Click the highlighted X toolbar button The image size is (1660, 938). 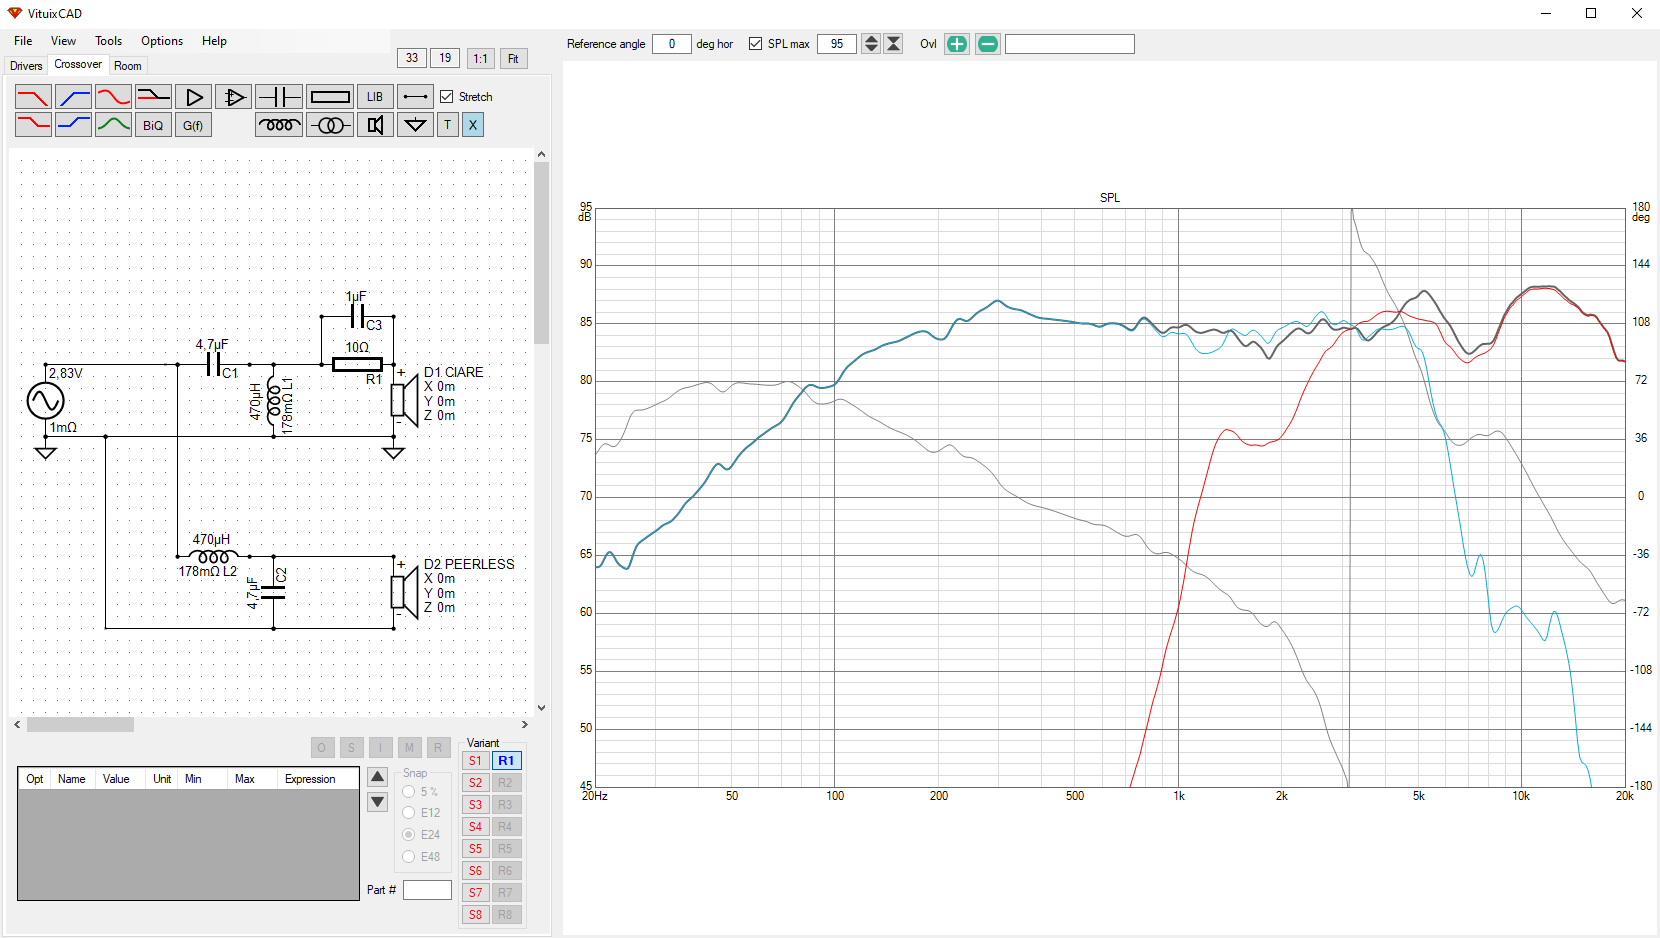point(473,125)
